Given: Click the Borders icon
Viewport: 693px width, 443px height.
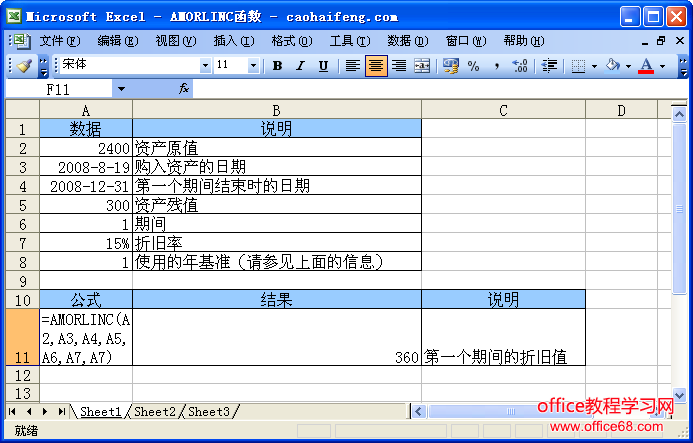Looking at the screenshot, I should [578, 66].
